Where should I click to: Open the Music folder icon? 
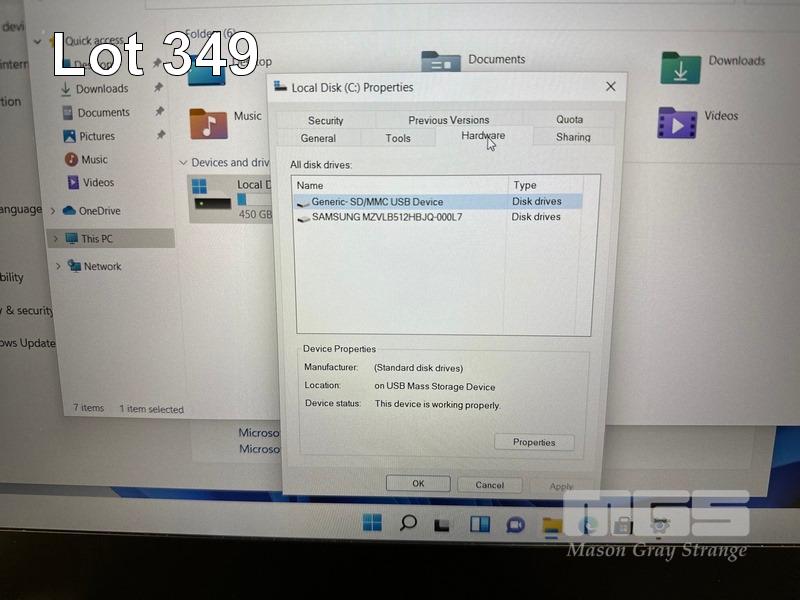coord(208,123)
